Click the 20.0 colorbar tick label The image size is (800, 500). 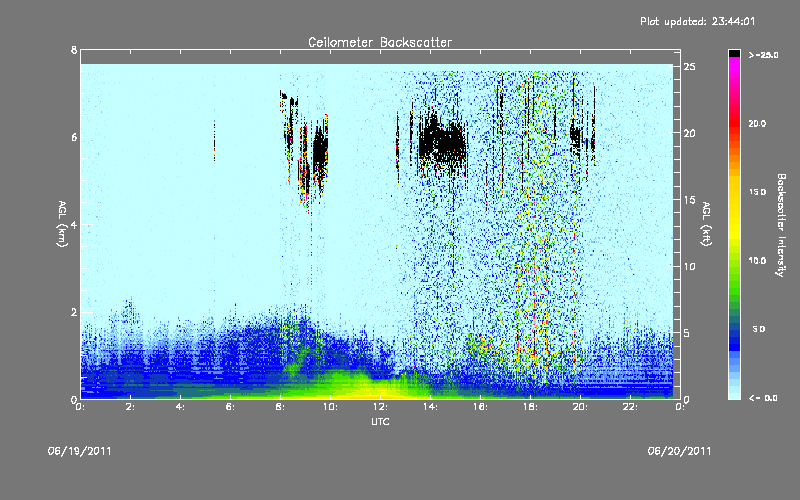pyautogui.click(x=757, y=123)
